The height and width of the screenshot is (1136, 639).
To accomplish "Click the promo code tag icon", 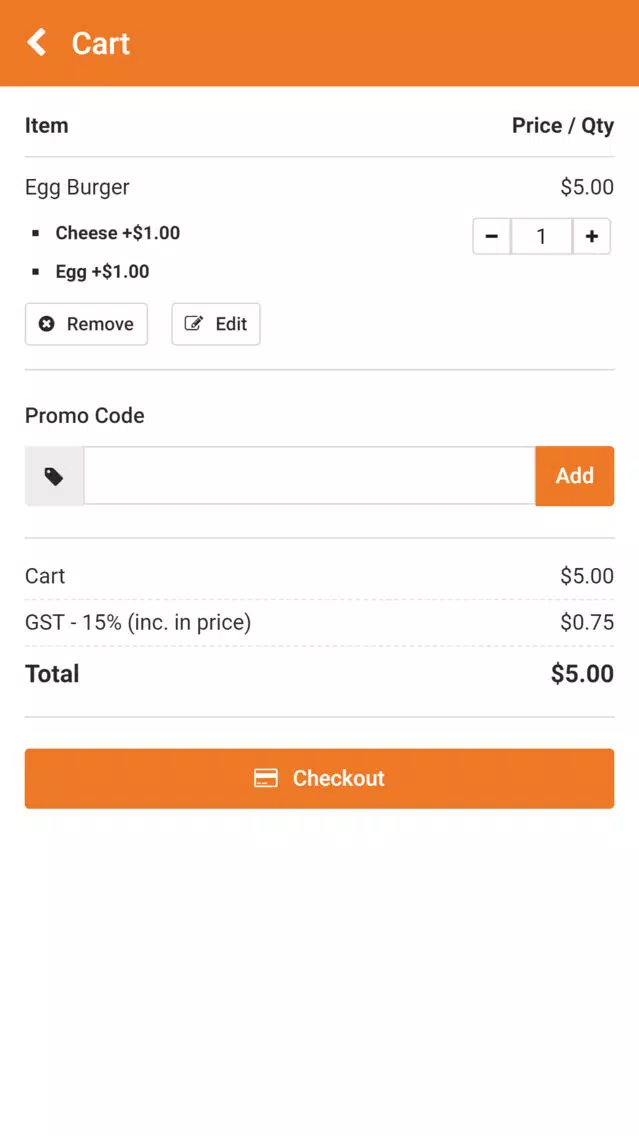I will point(54,476).
